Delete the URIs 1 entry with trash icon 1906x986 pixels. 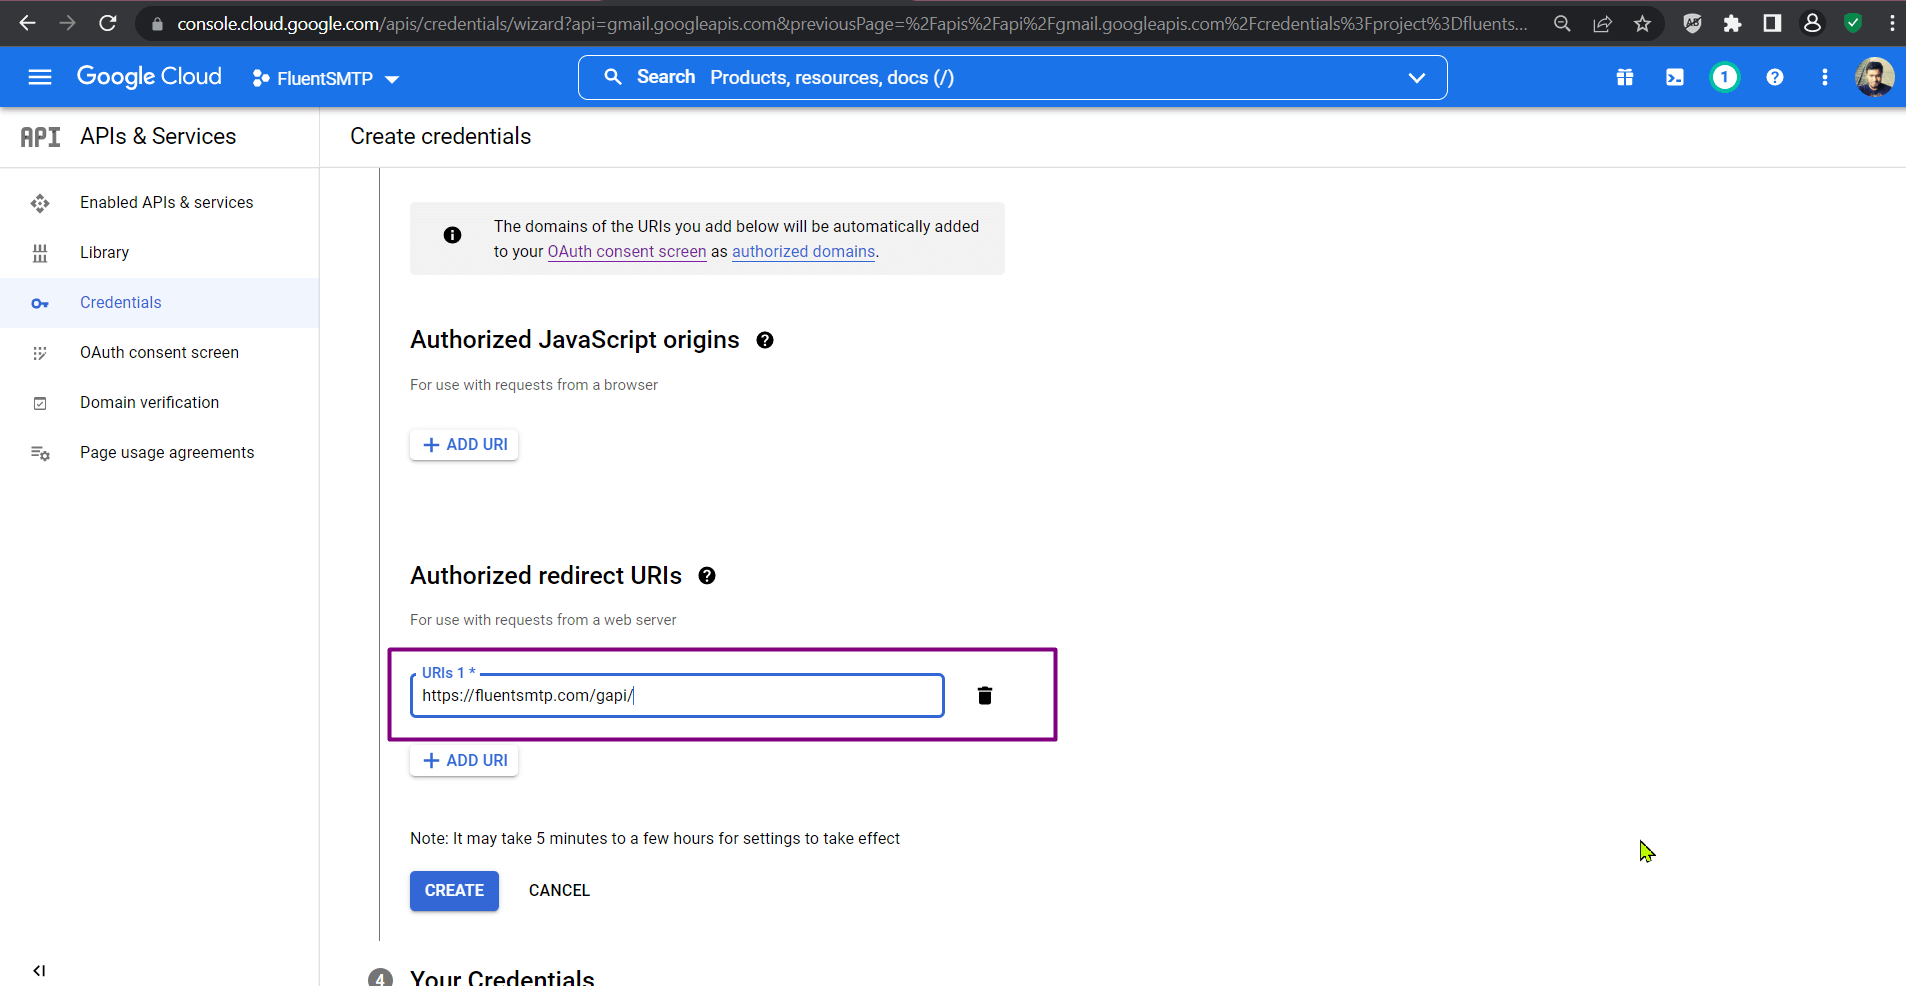(x=985, y=696)
